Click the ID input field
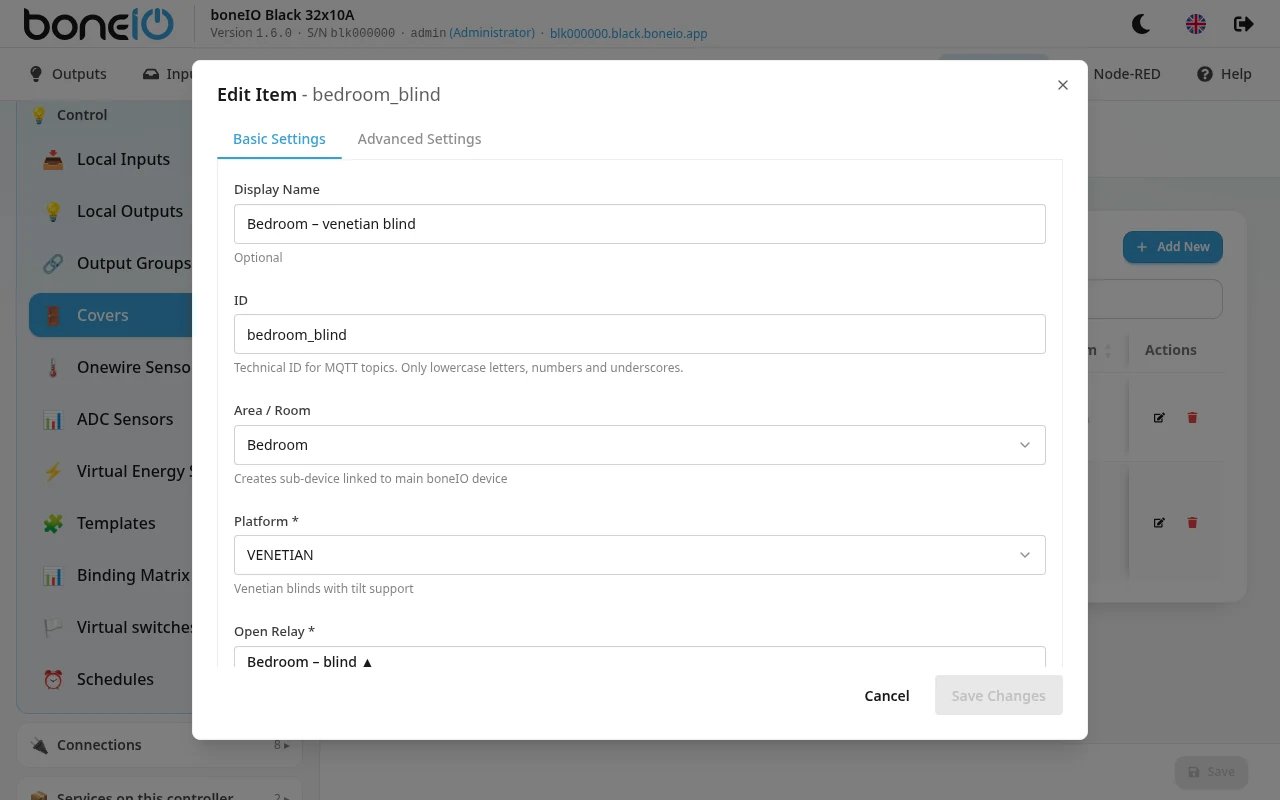This screenshot has height=800, width=1280. pyautogui.click(x=640, y=334)
